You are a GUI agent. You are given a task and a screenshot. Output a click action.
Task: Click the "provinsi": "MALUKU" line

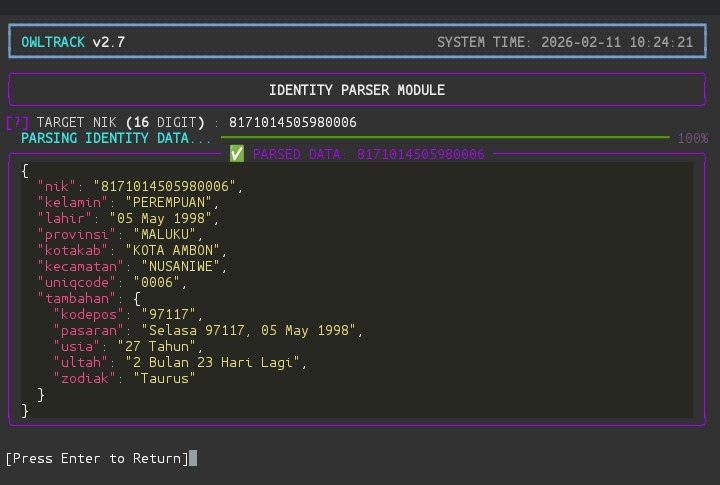click(x=120, y=235)
